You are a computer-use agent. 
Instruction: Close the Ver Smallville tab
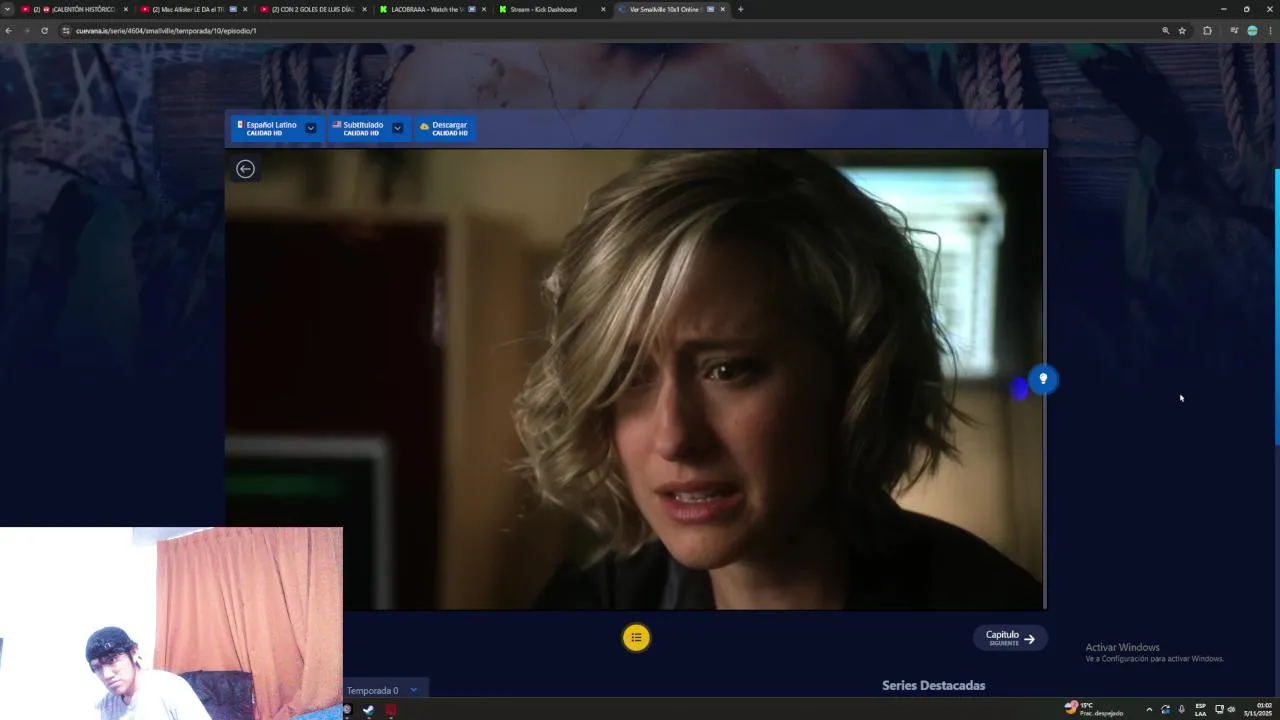(723, 9)
